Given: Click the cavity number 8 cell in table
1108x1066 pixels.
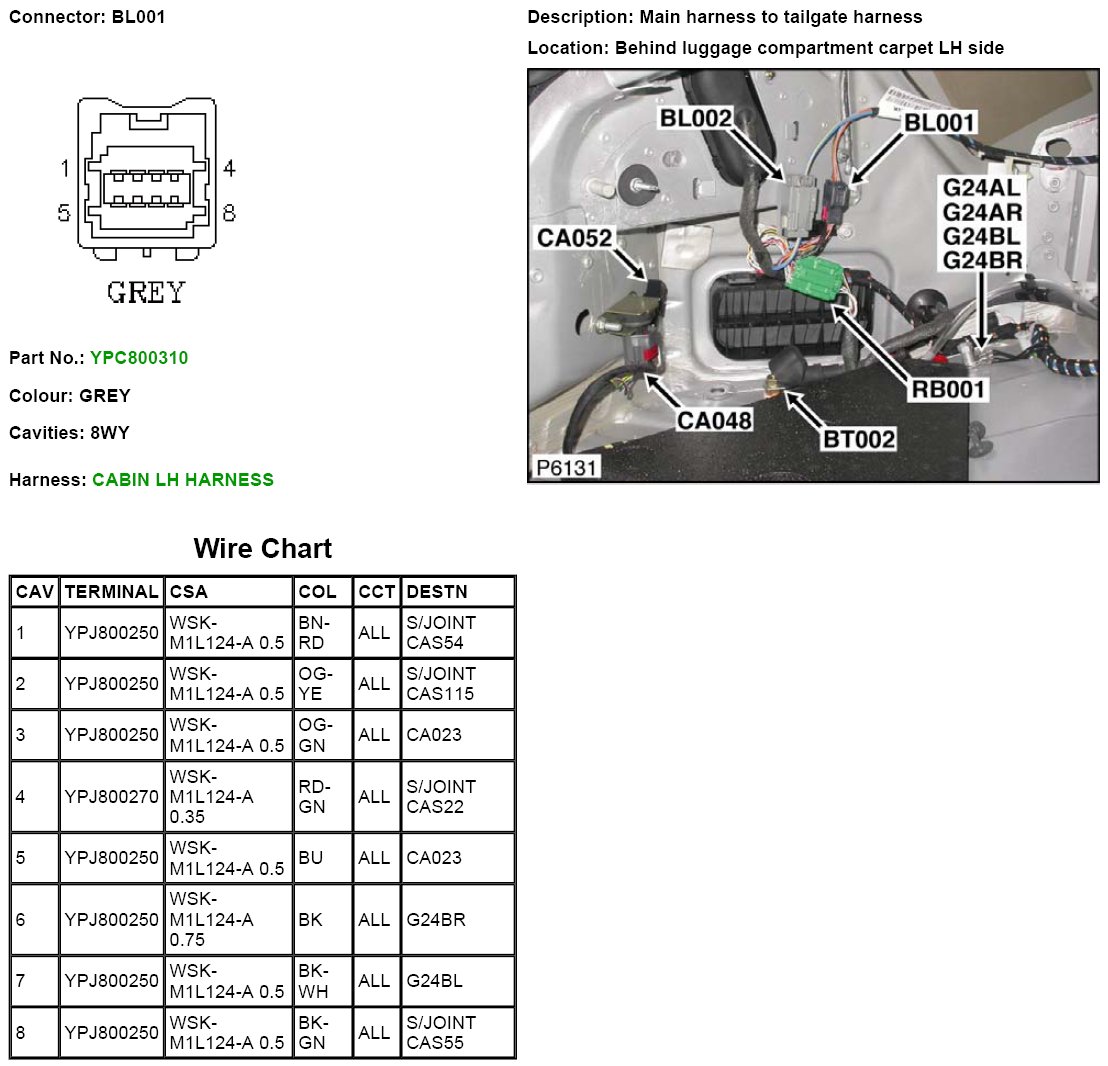Looking at the screenshot, I should (35, 1033).
